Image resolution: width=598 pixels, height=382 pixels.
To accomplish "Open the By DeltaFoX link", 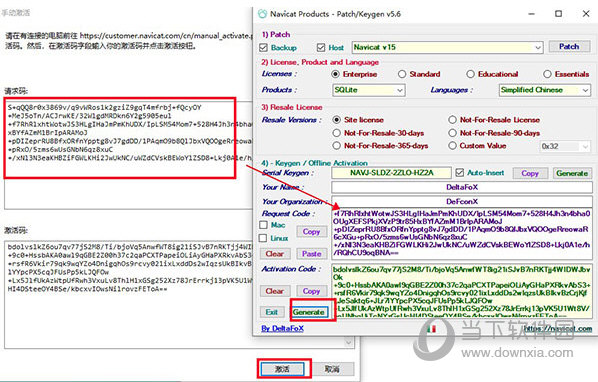I will pos(283,328).
